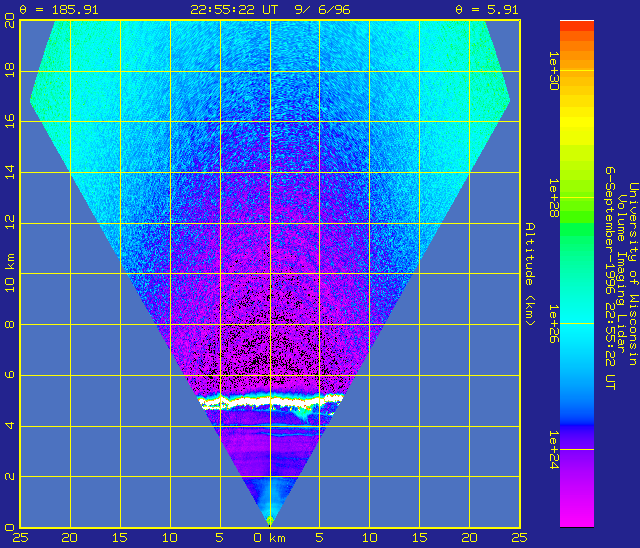Click the θ = 5.91 angle label
Image resolution: width=640 pixels, height=548 pixels.
point(487,9)
